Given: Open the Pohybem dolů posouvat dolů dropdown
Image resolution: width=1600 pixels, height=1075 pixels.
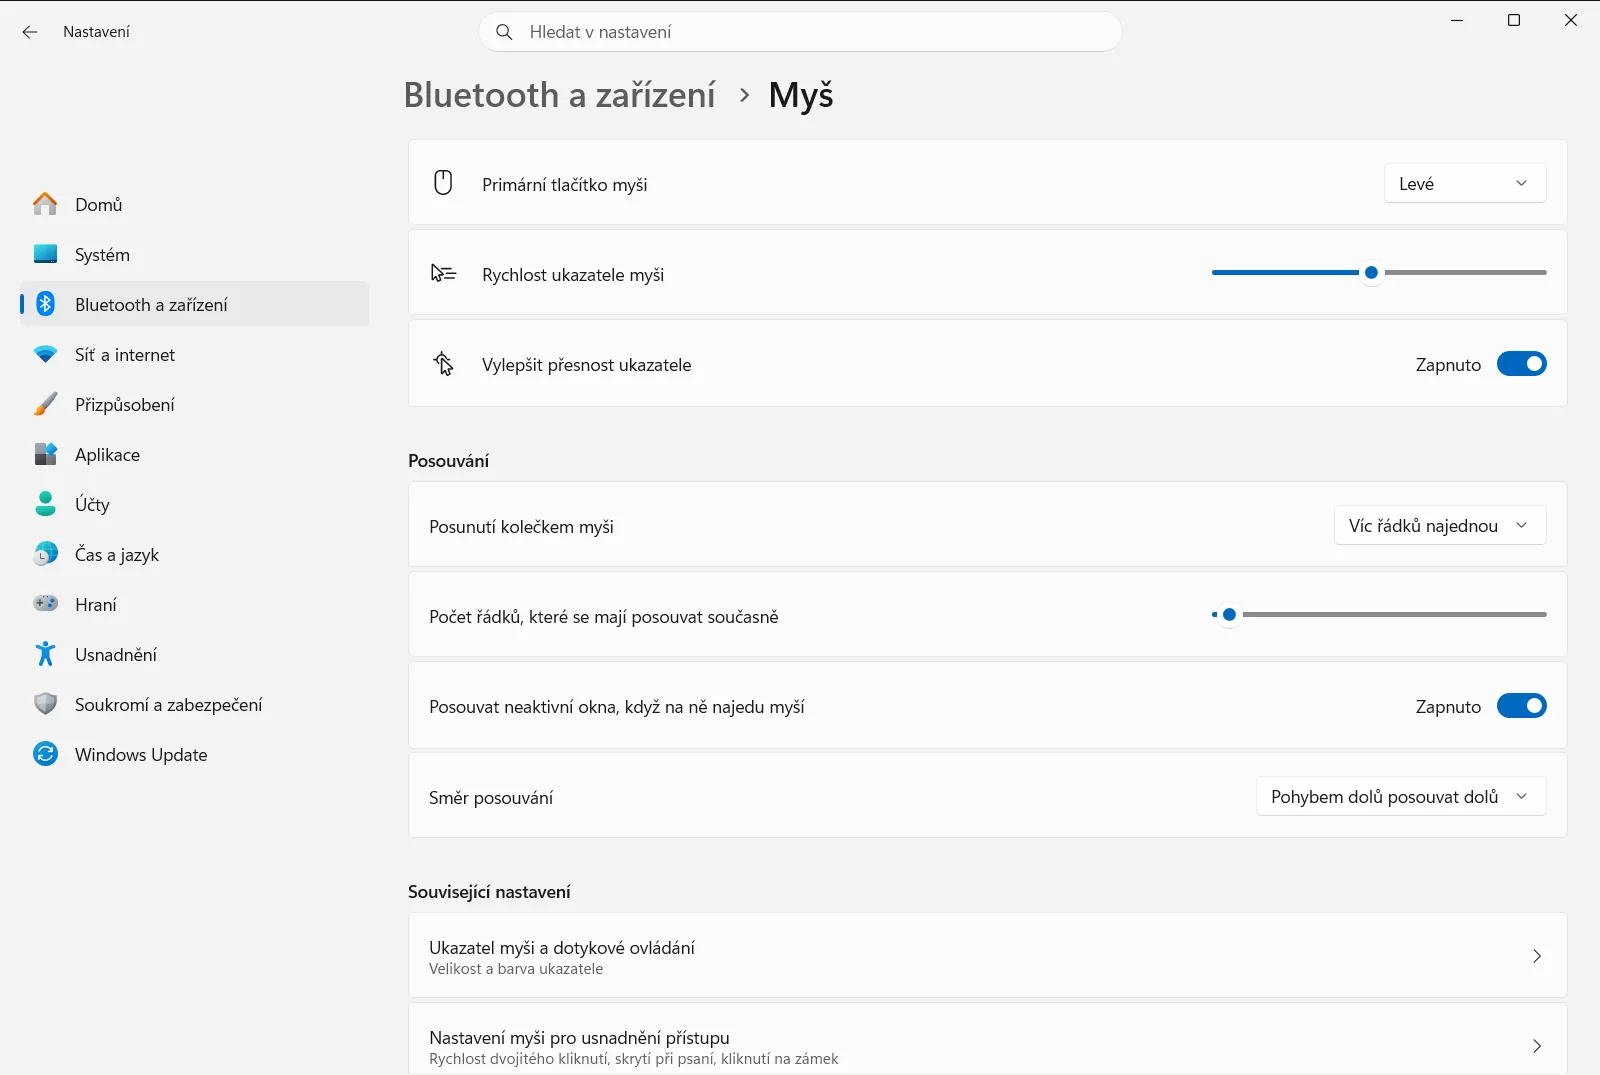Looking at the screenshot, I should tap(1401, 796).
